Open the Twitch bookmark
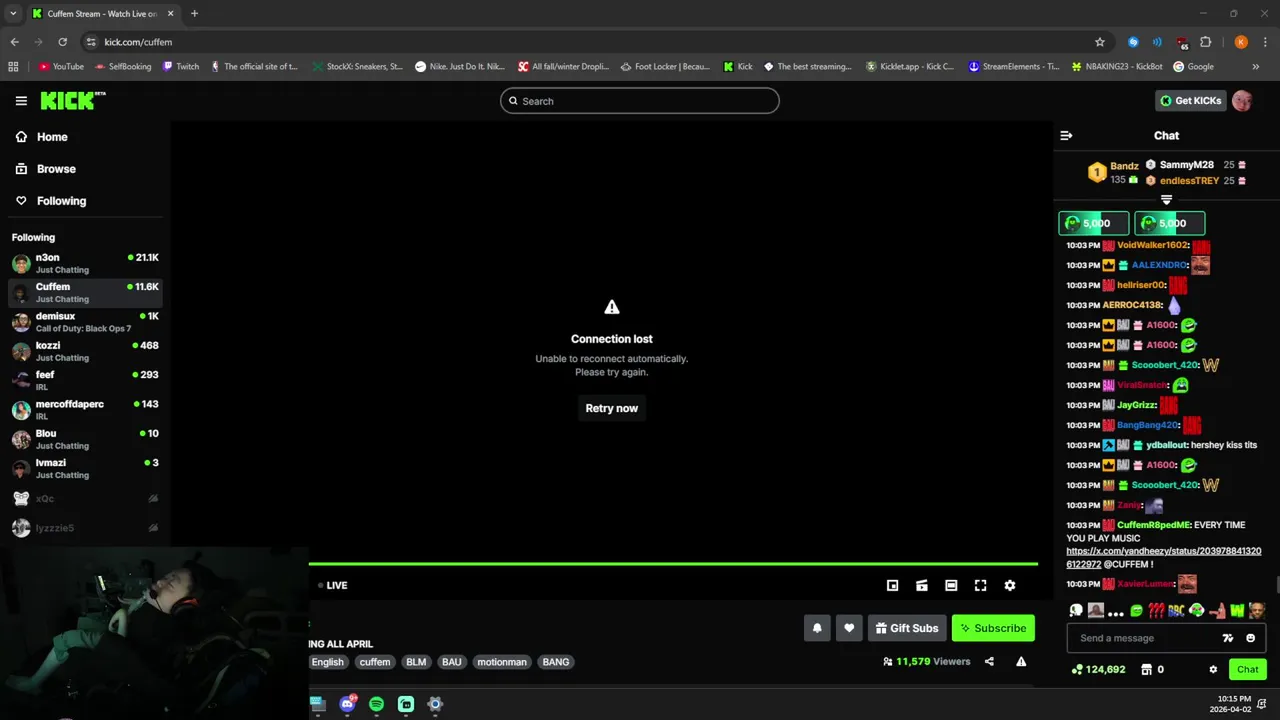 point(180,67)
